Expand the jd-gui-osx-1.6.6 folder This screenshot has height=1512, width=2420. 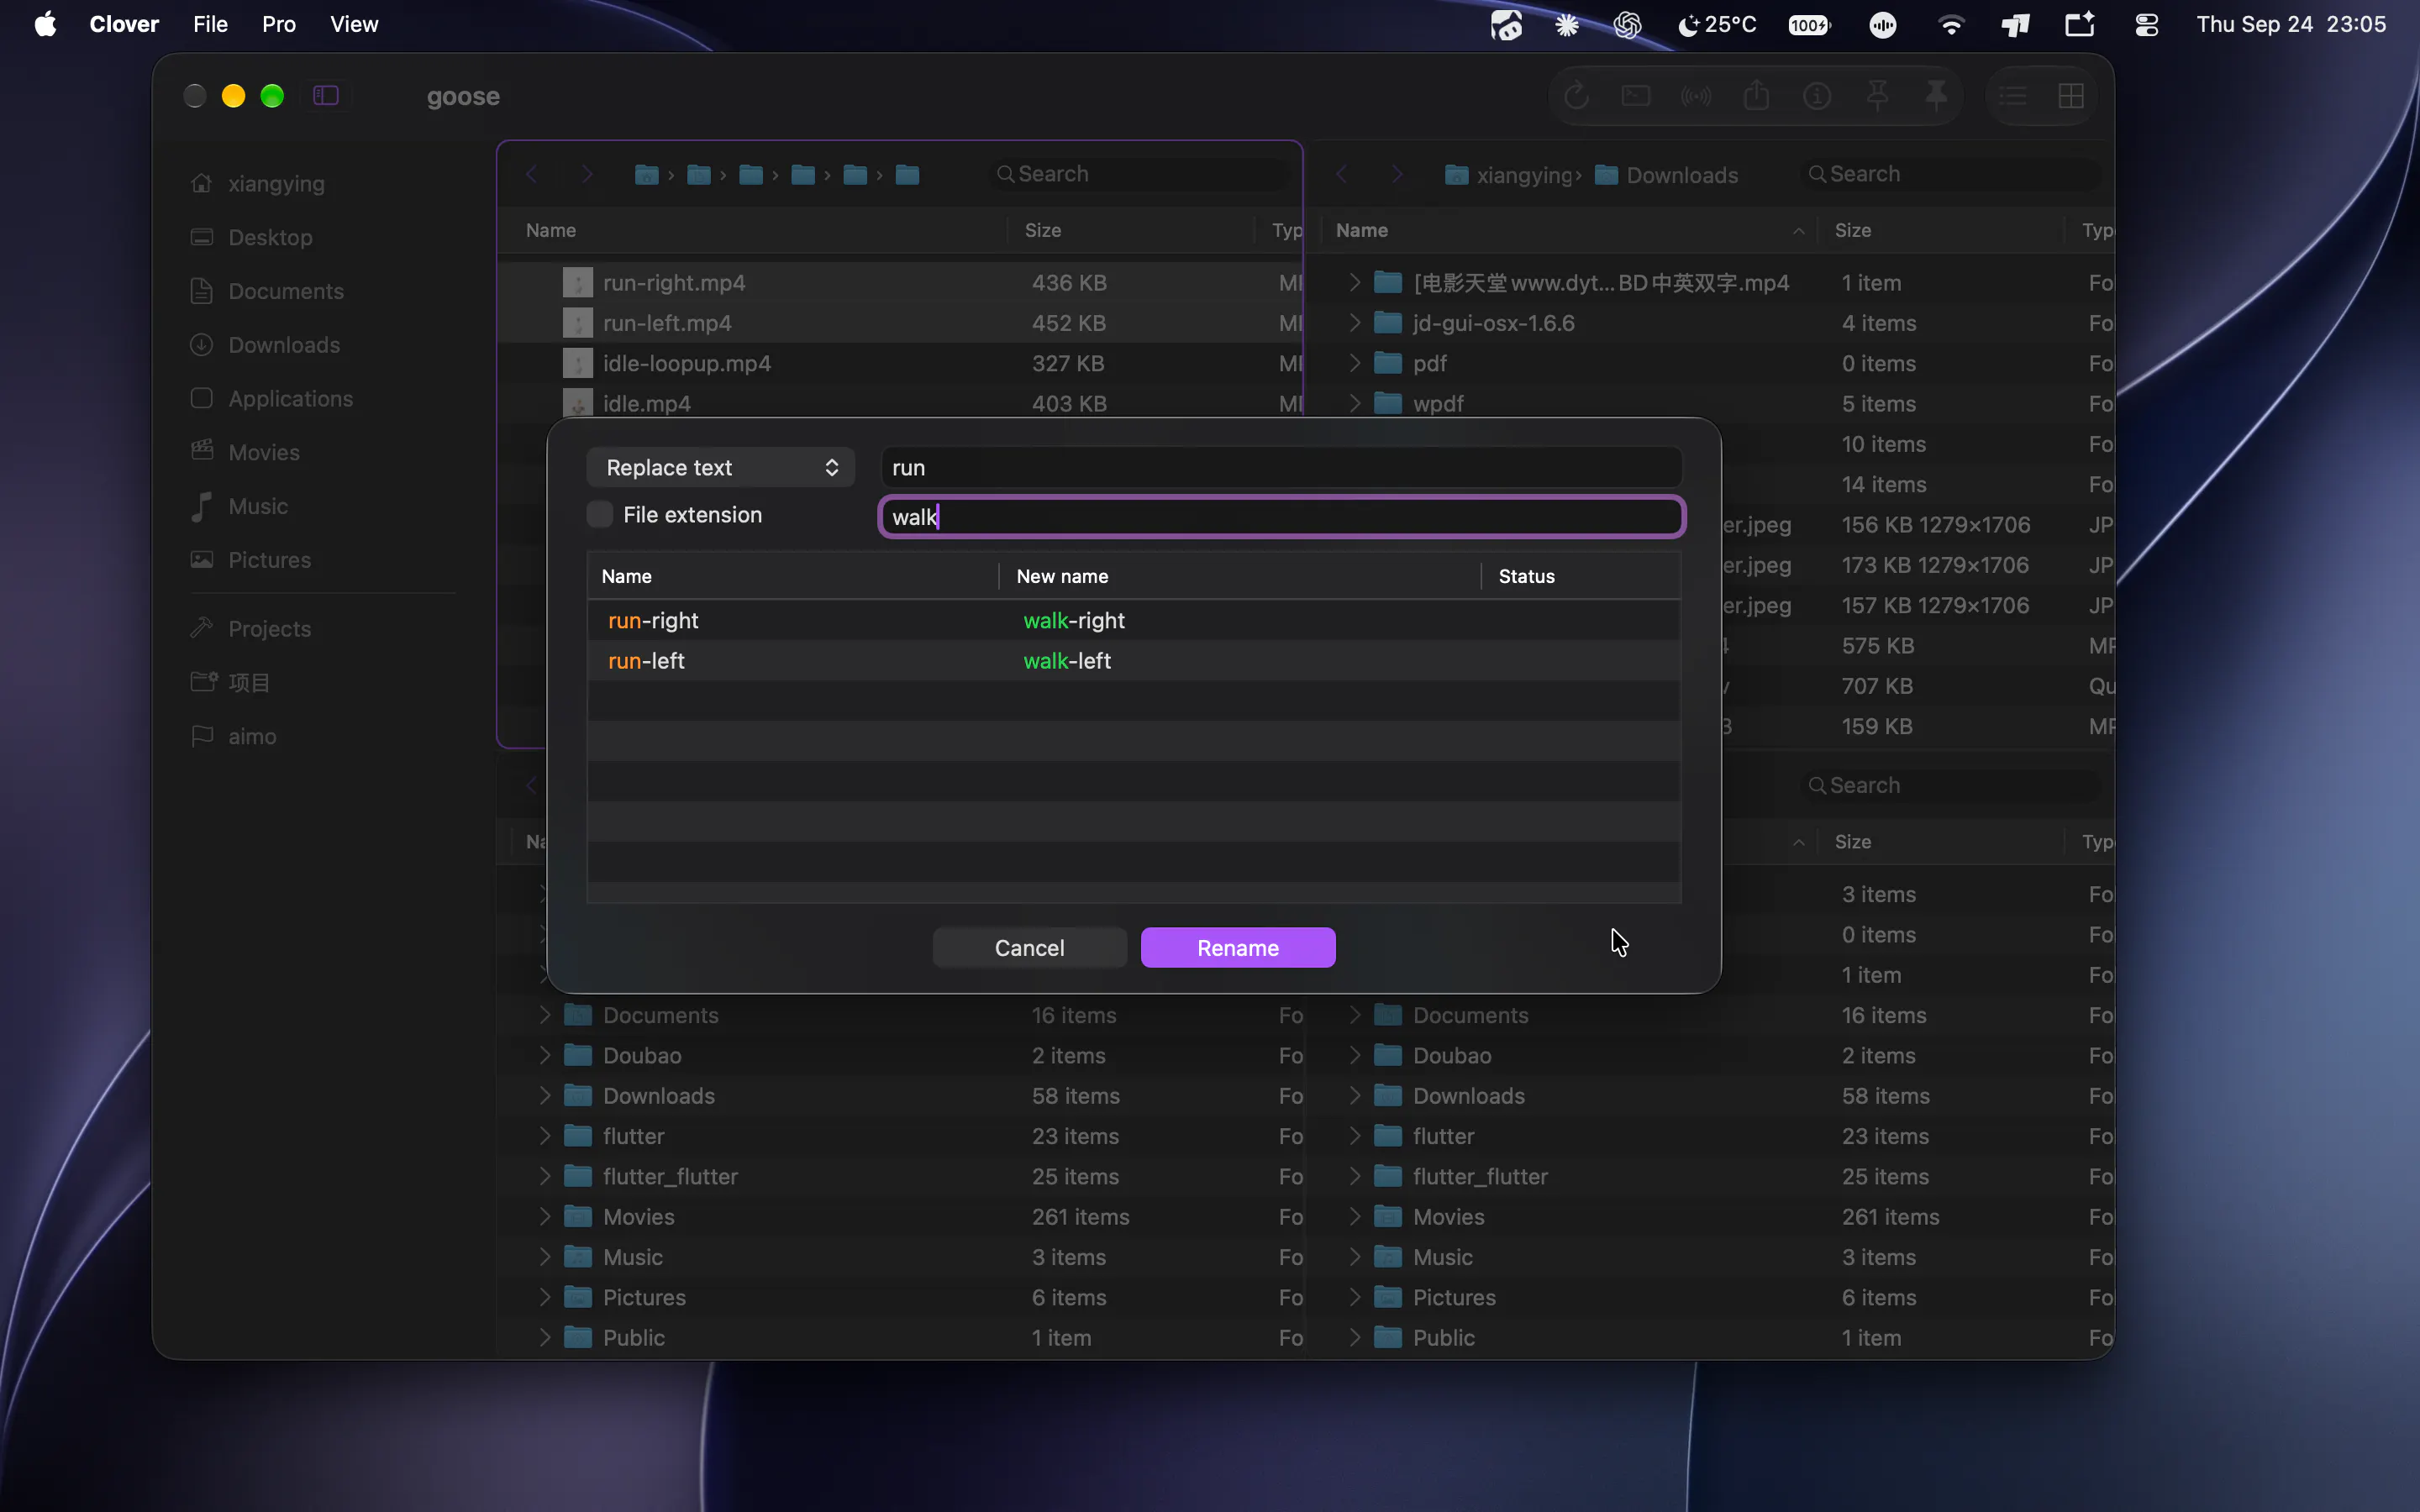pyautogui.click(x=1355, y=323)
